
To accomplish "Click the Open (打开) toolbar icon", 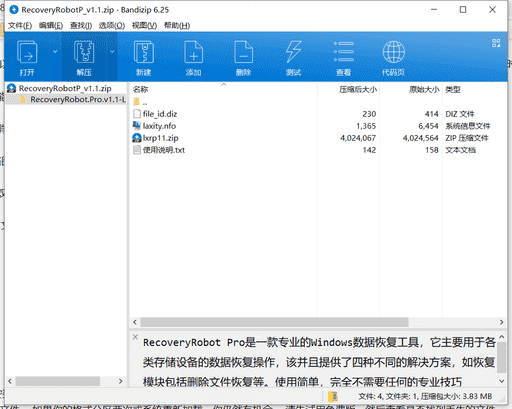I will [27, 52].
